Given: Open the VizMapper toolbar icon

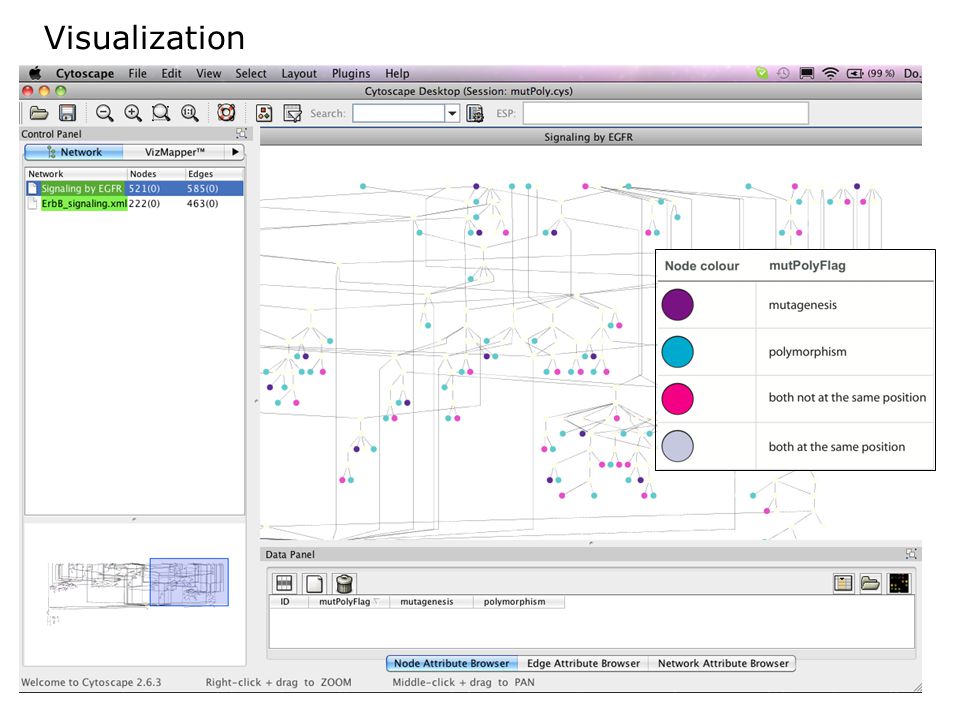Looking at the screenshot, I should (x=264, y=113).
